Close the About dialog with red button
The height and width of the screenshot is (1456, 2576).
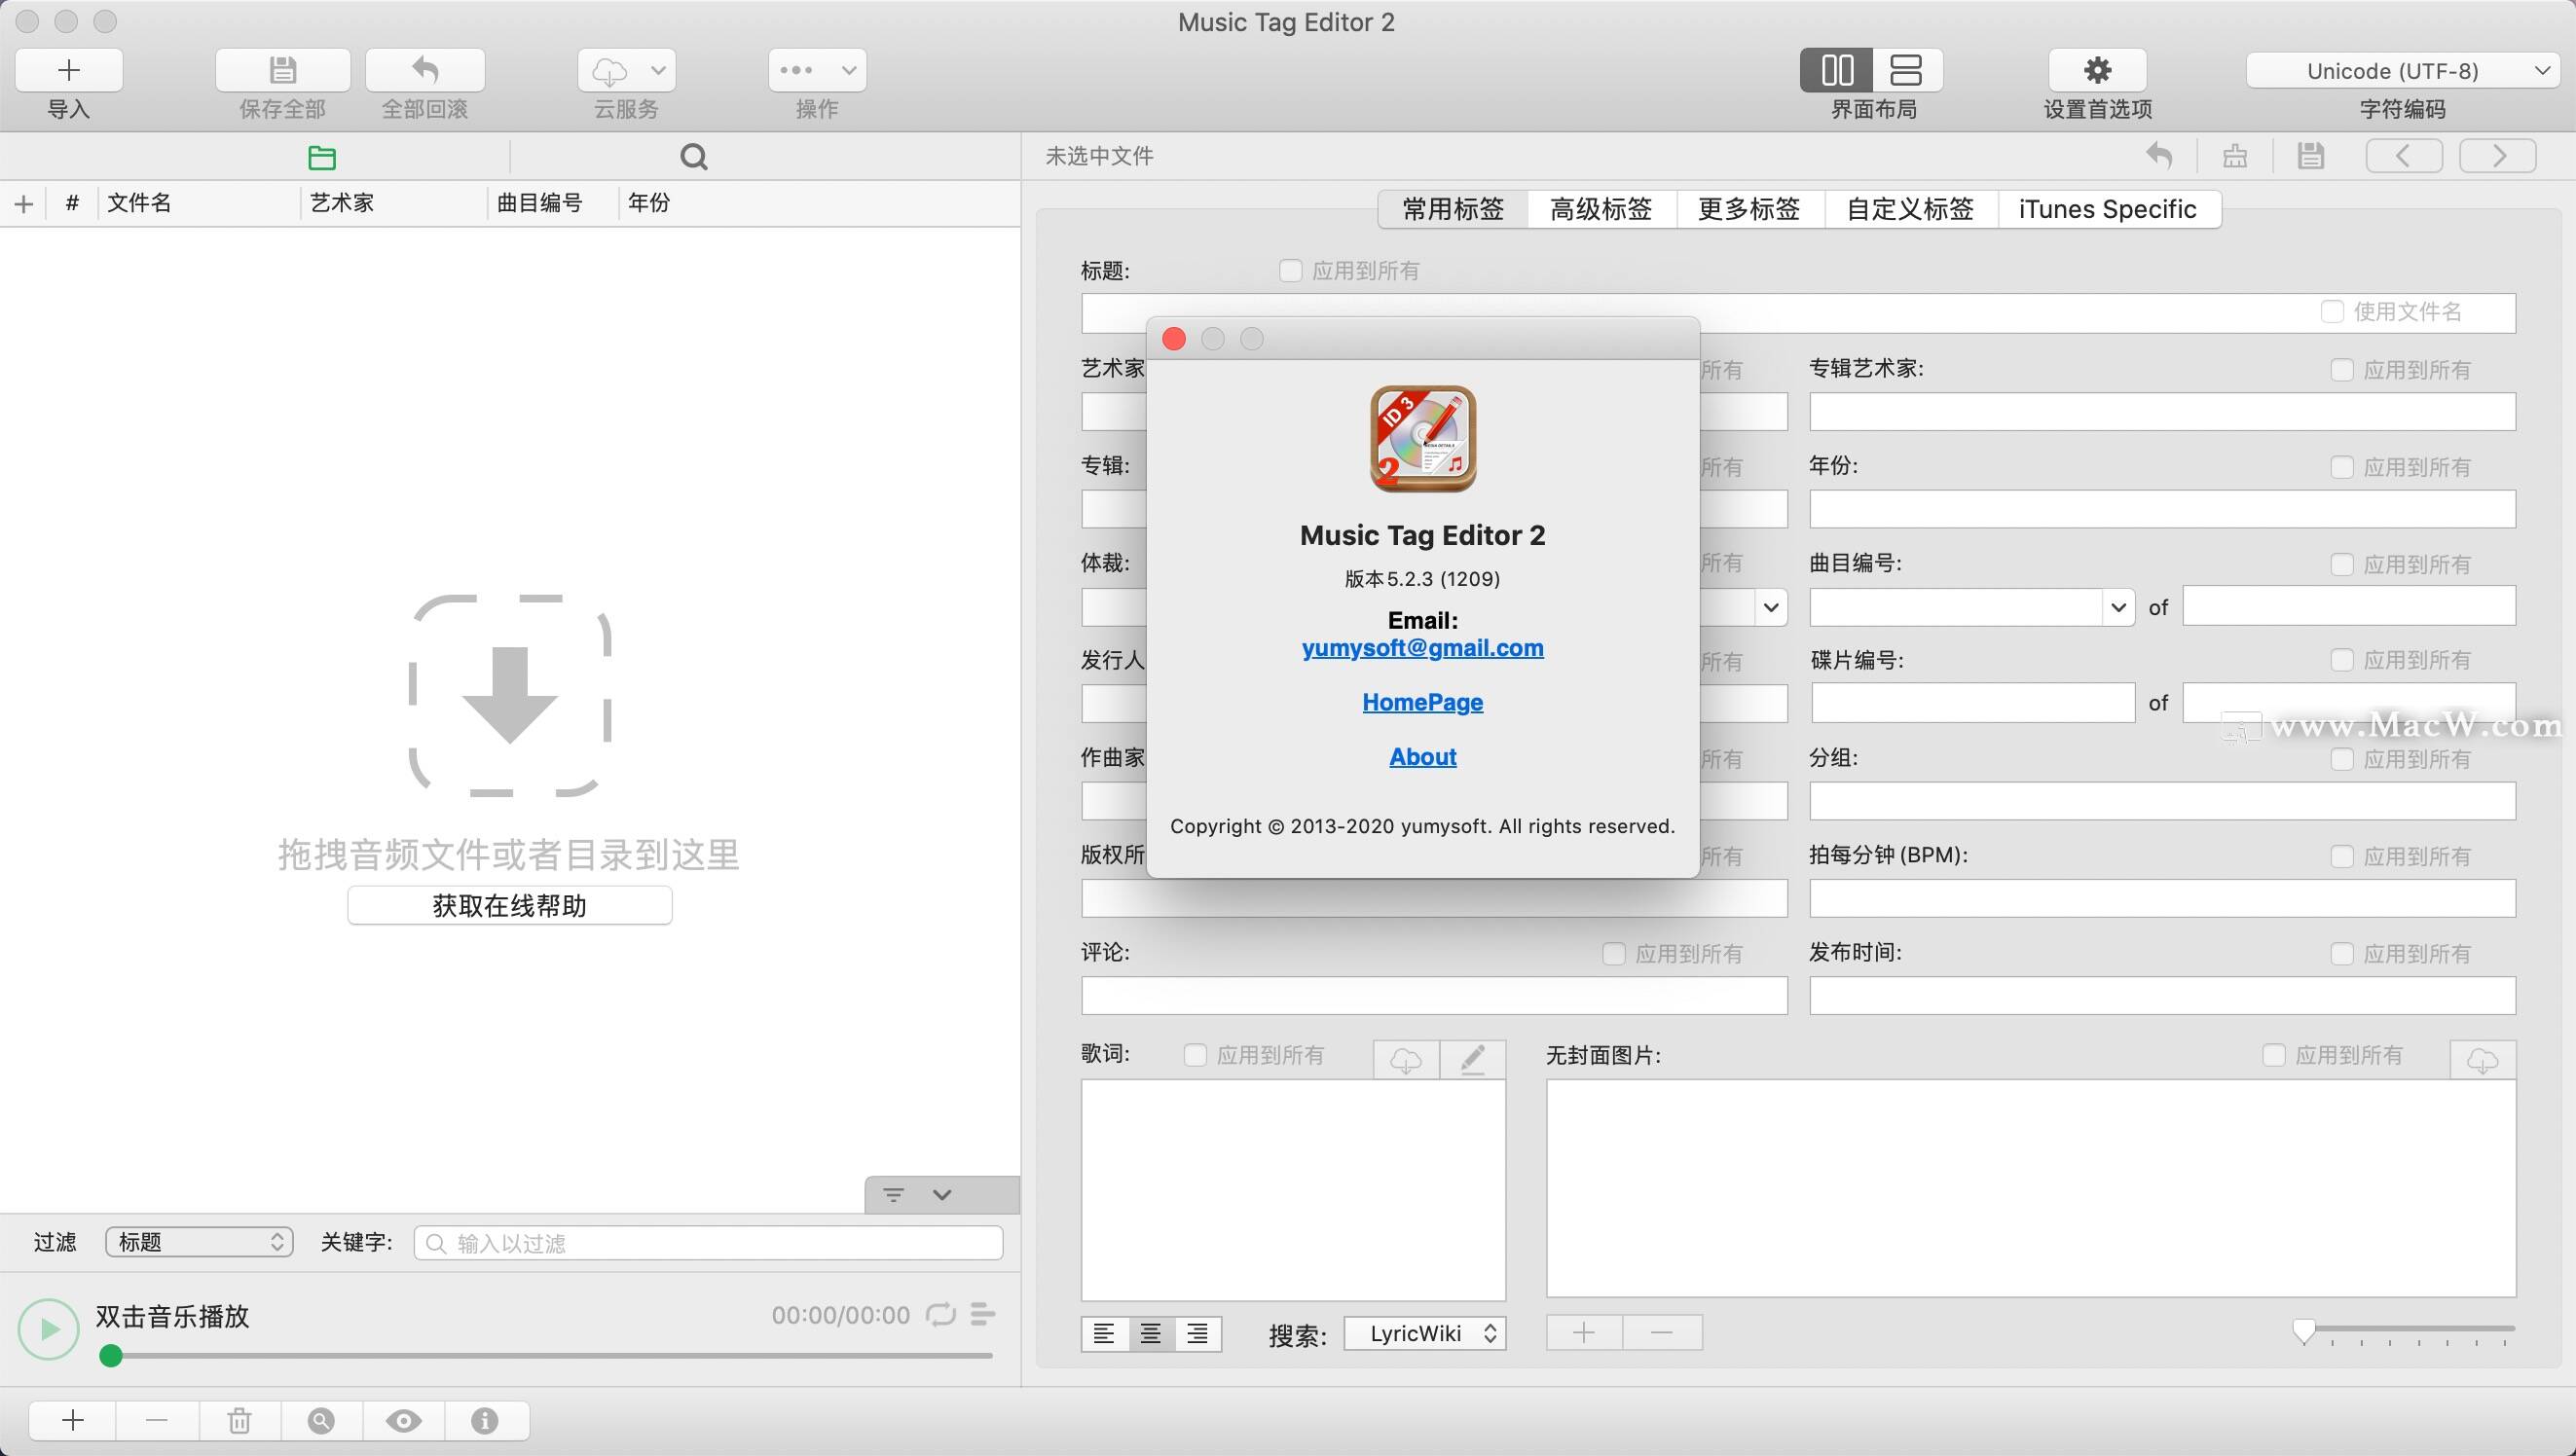tap(1174, 339)
